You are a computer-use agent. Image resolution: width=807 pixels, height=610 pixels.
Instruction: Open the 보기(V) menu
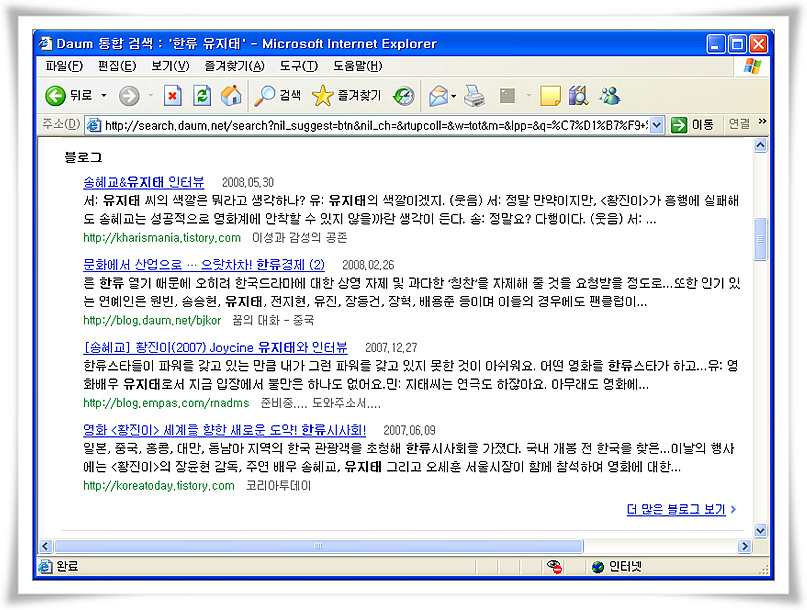[x=170, y=66]
